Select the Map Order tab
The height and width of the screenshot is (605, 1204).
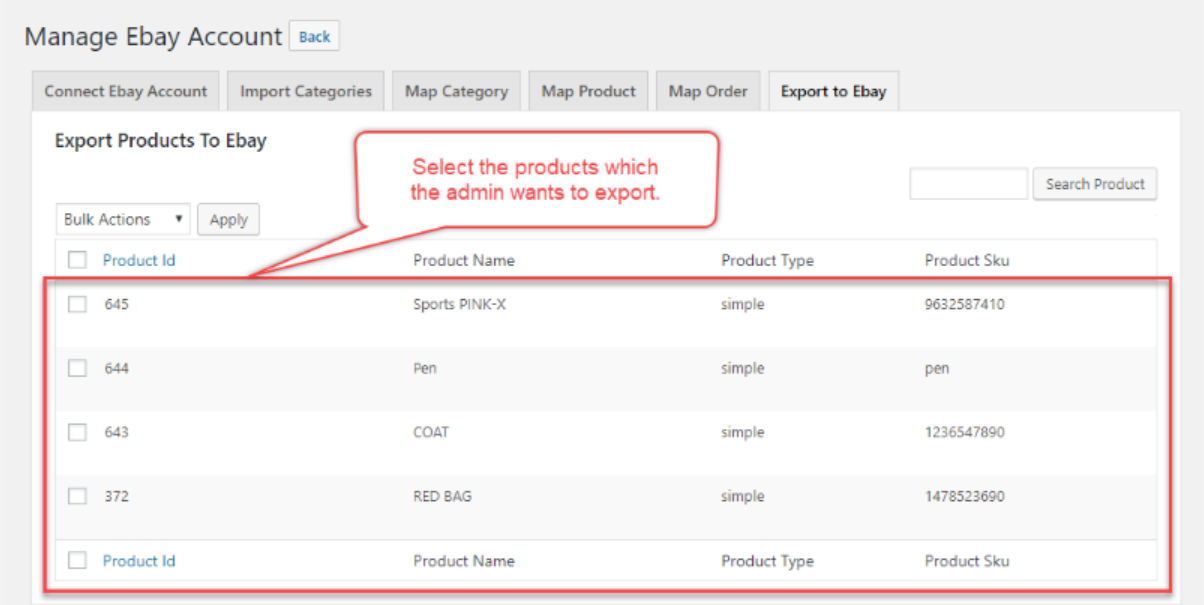(708, 91)
